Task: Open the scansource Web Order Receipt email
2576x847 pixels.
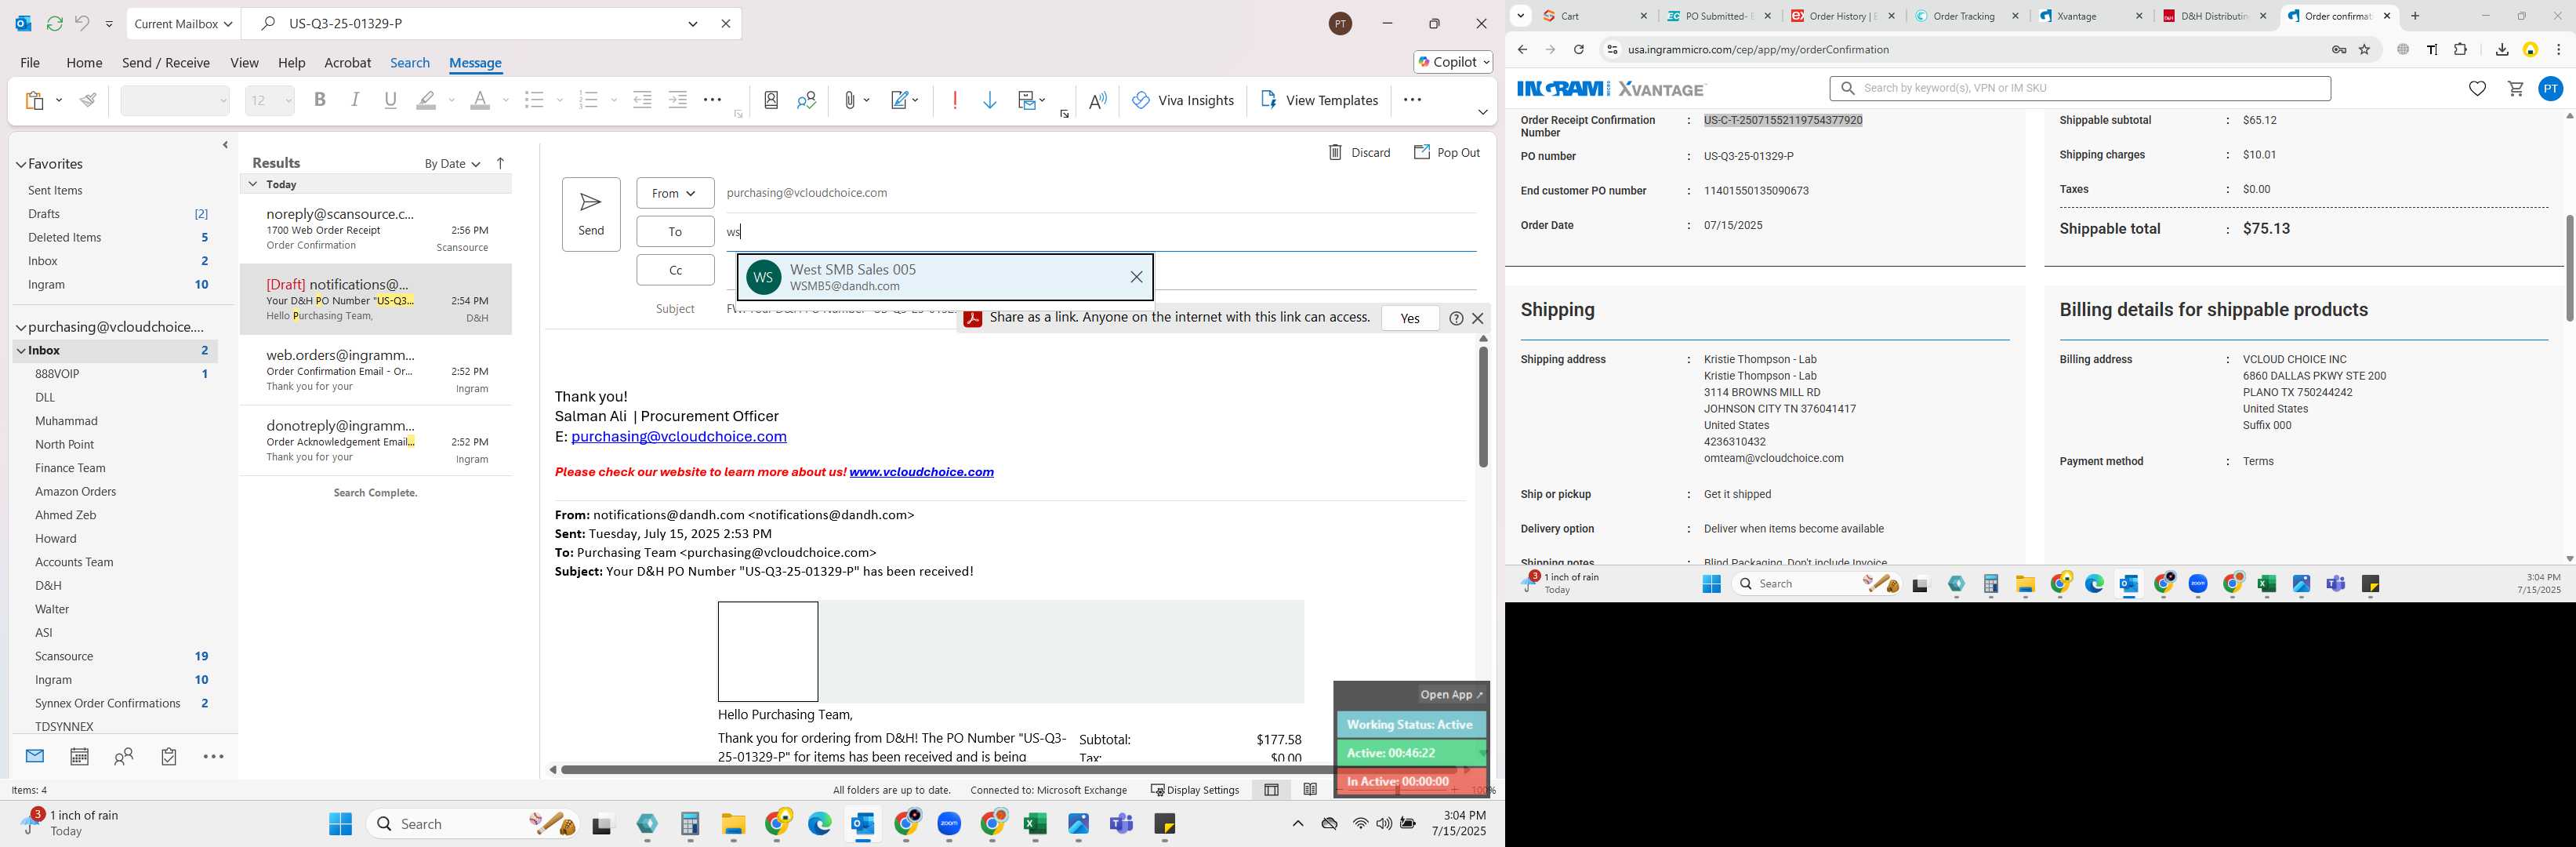Action: tap(376, 229)
